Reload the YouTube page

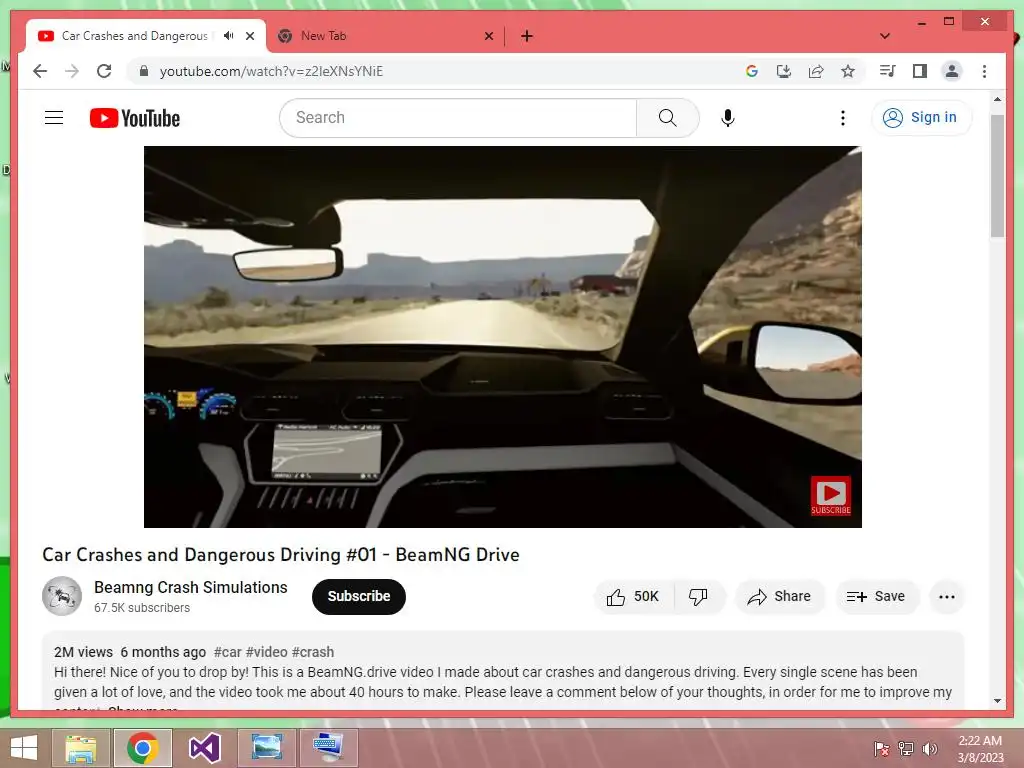(x=104, y=71)
